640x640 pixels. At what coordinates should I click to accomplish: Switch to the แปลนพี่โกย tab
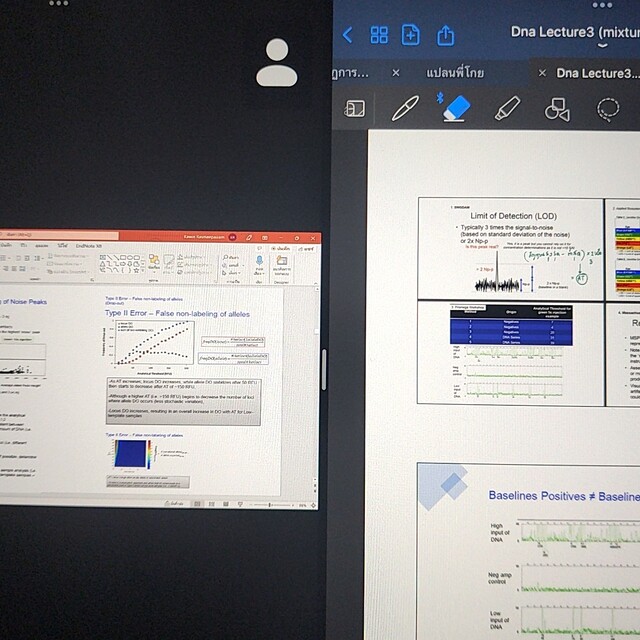click(x=460, y=73)
